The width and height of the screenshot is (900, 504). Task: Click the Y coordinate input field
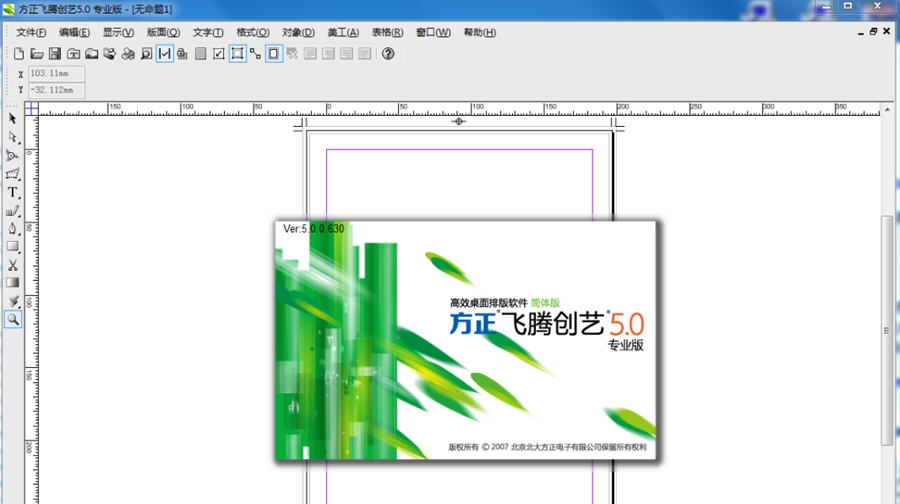57,90
